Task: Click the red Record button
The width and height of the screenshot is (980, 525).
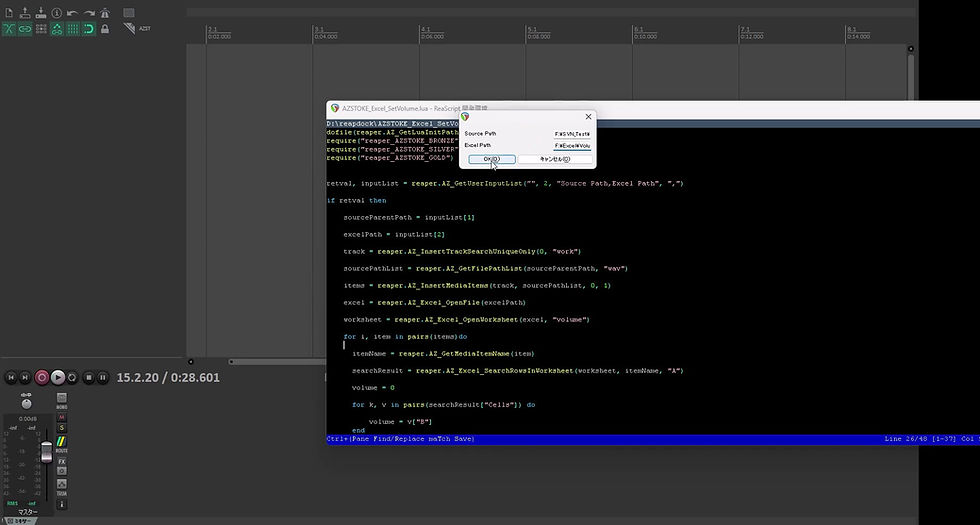Action: [x=42, y=378]
